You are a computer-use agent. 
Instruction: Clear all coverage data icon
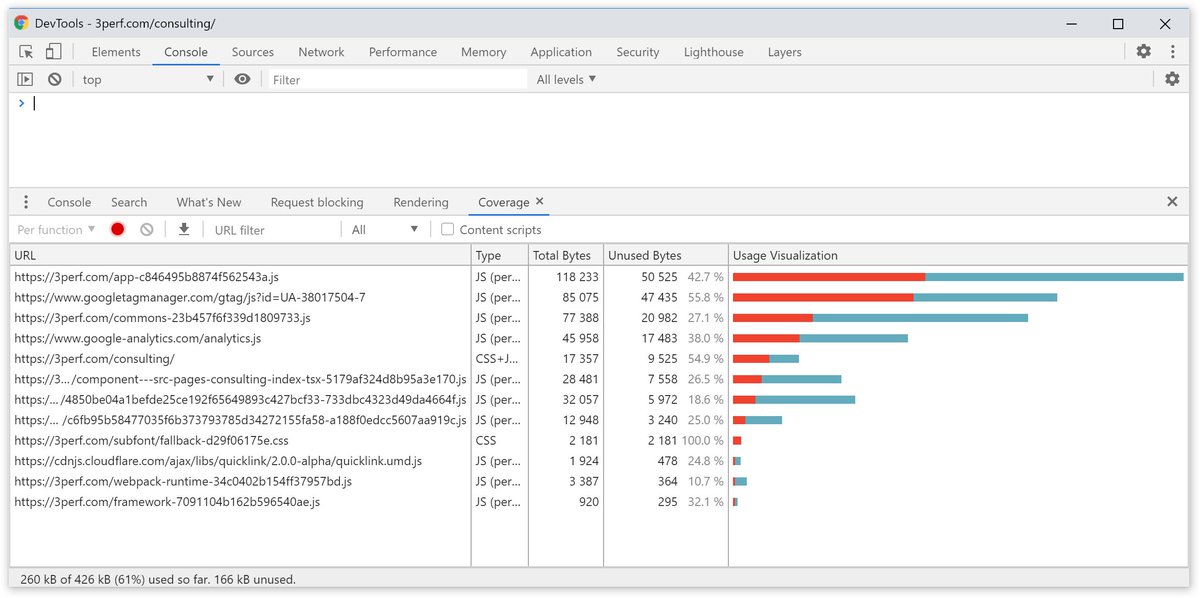[x=147, y=229]
